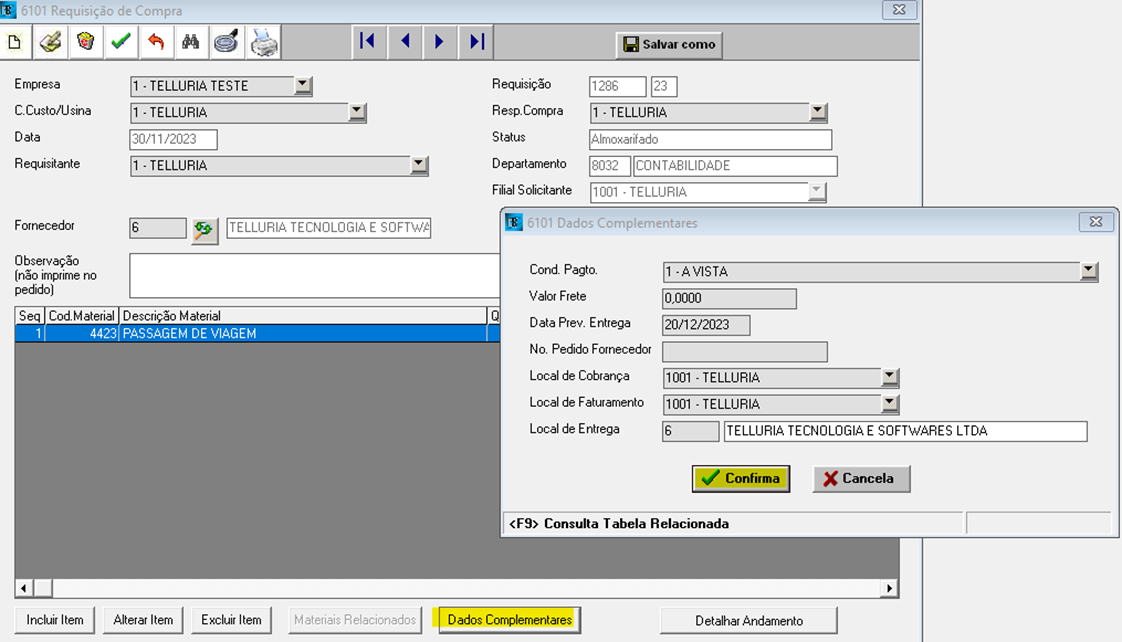Click the delete trash bin icon

coord(86,42)
